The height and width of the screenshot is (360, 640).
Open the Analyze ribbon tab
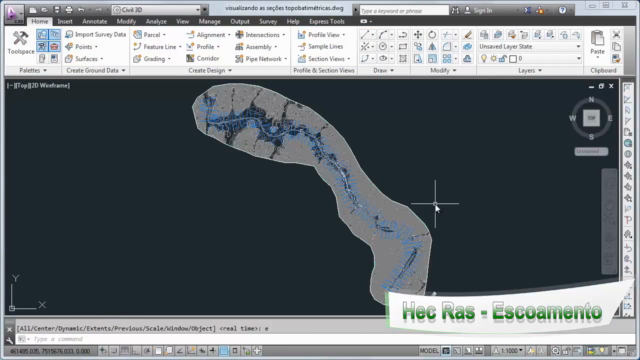(156, 21)
